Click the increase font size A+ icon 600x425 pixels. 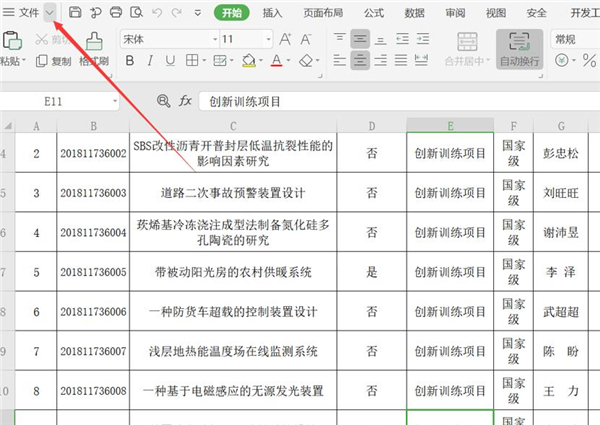(x=286, y=38)
